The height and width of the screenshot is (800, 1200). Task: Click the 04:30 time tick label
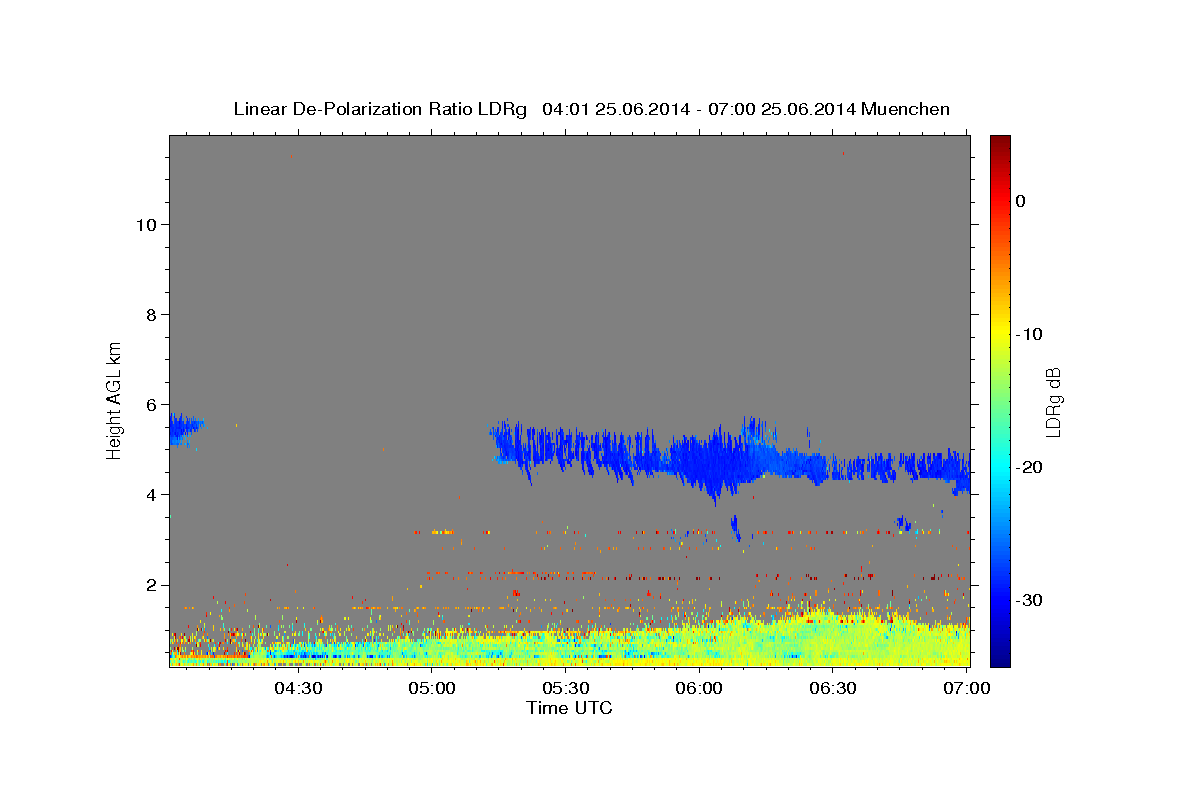coord(298,688)
